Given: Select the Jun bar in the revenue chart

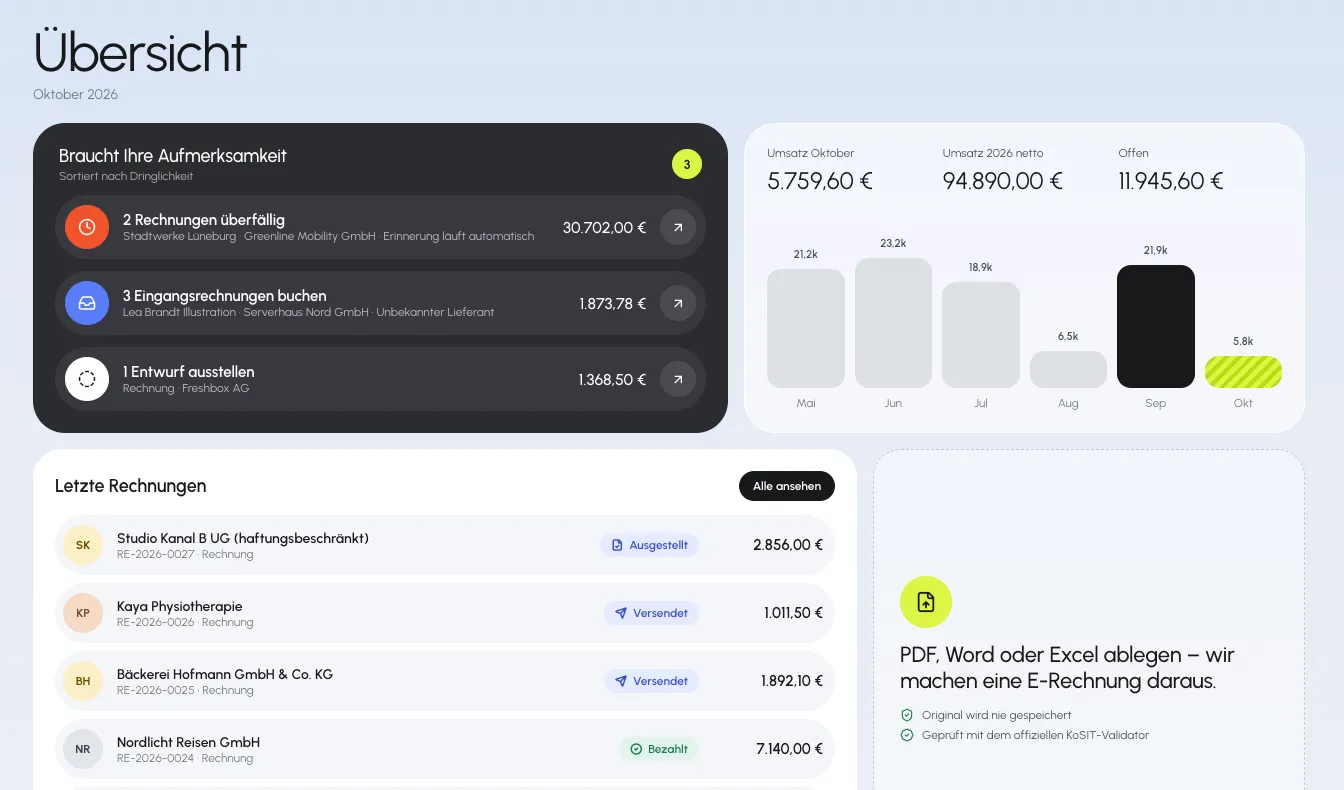Looking at the screenshot, I should point(893,323).
